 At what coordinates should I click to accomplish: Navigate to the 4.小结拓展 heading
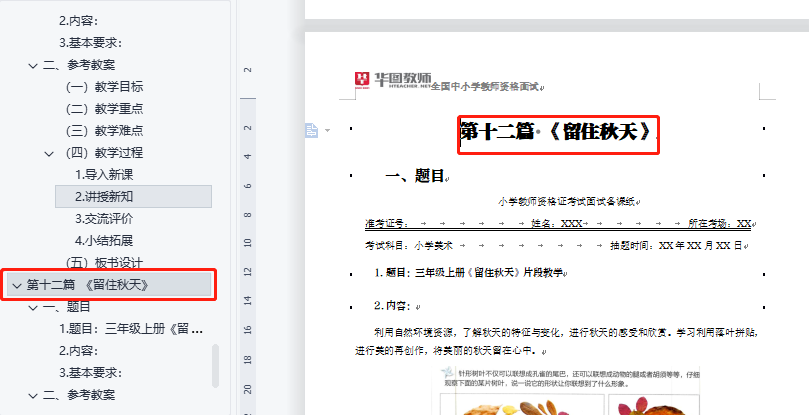pos(104,241)
